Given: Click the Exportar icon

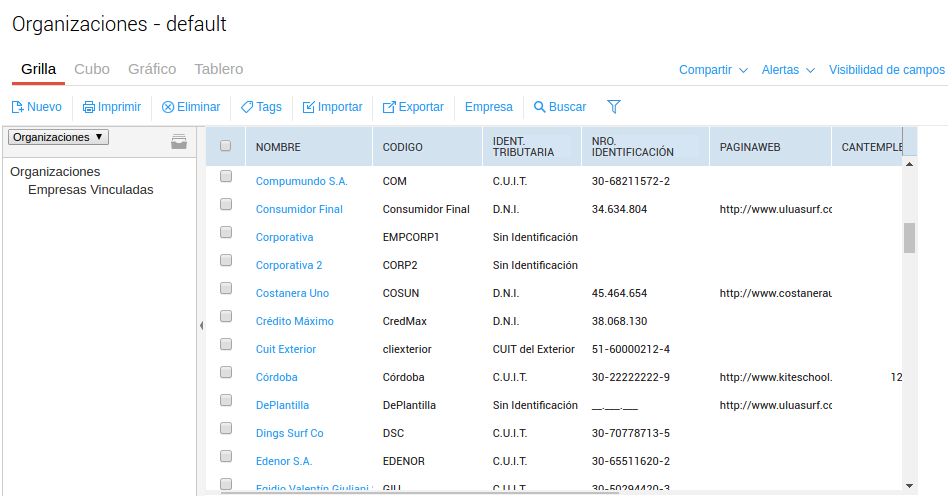Looking at the screenshot, I should tap(389, 107).
